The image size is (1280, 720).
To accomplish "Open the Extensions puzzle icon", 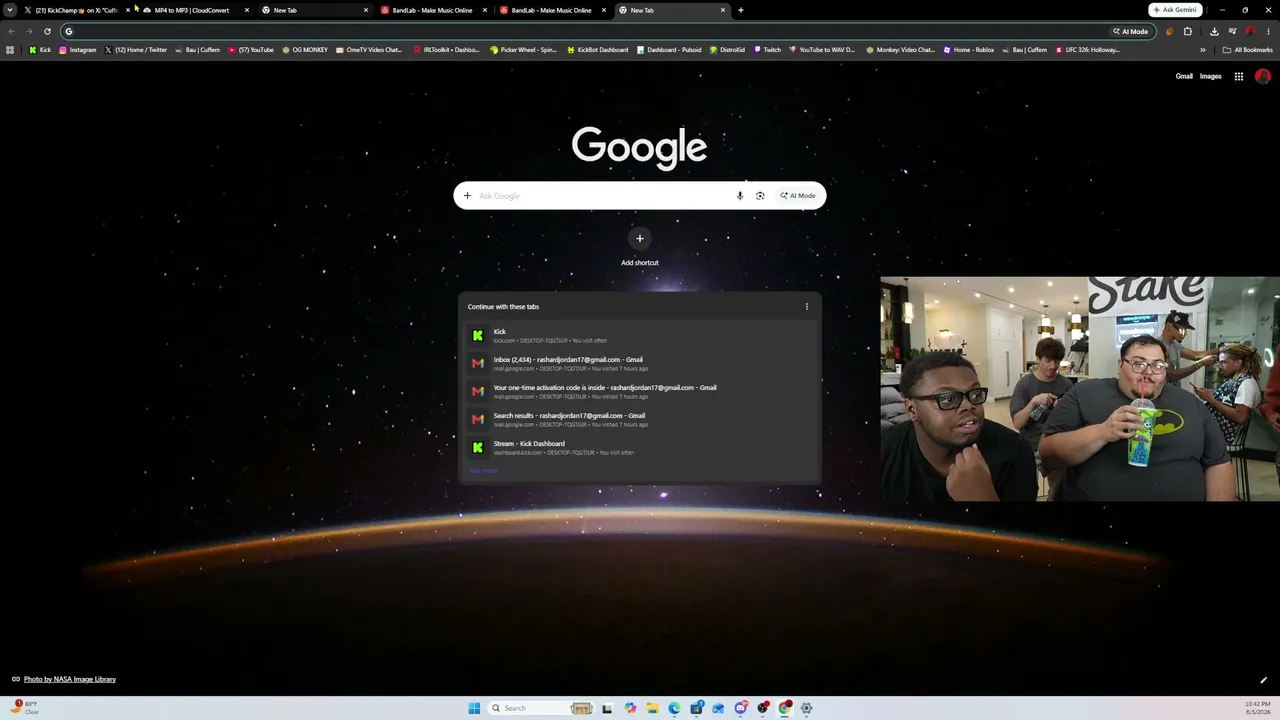I will (x=1188, y=31).
